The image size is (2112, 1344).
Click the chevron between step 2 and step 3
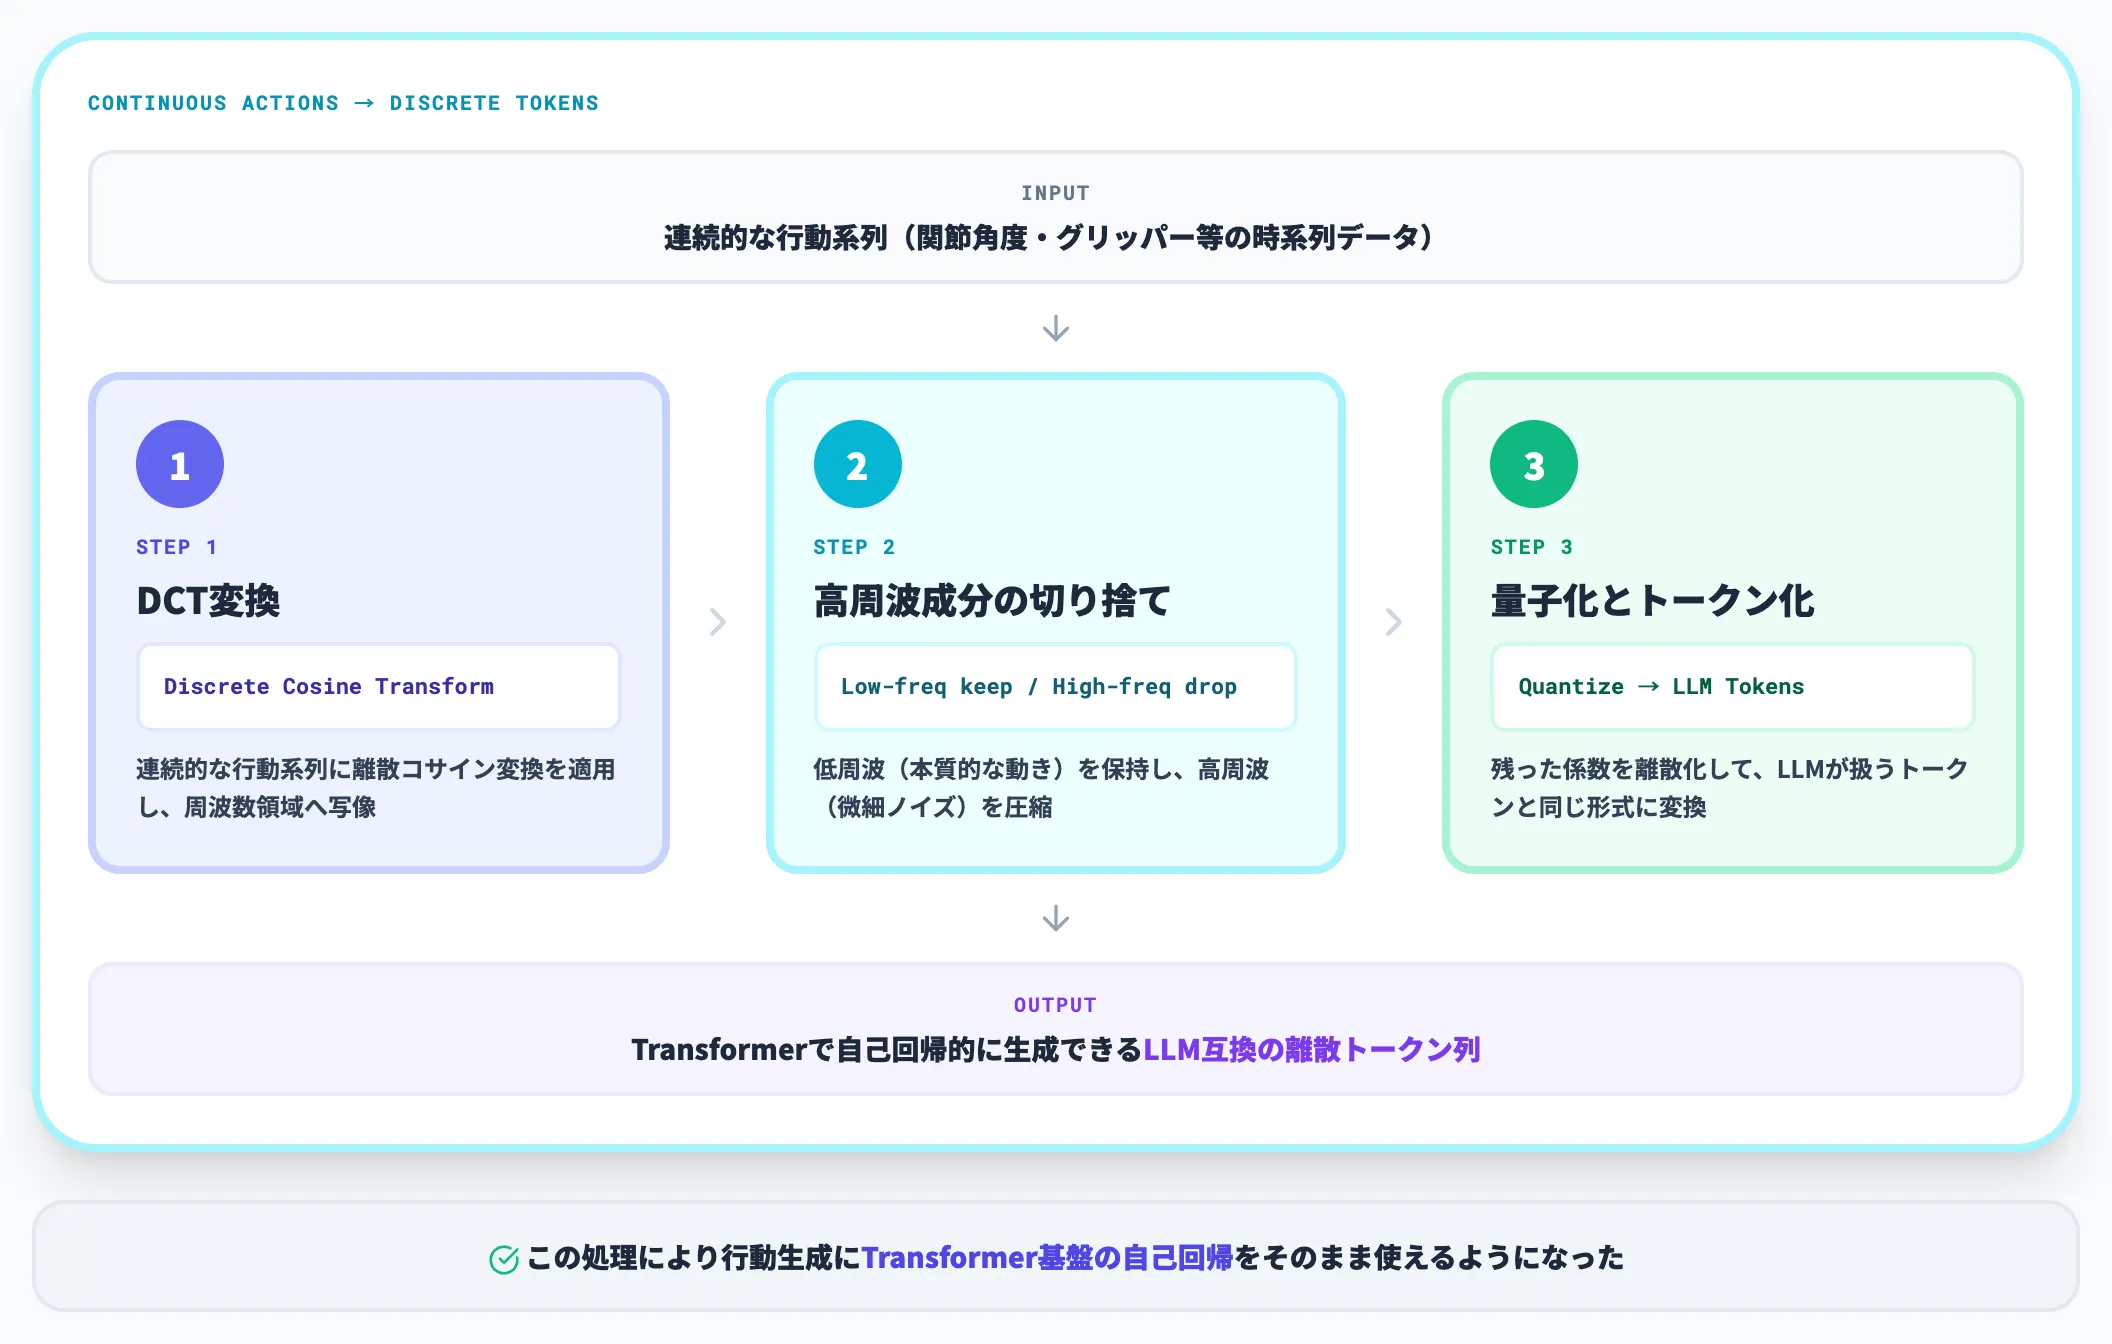[x=1394, y=622]
